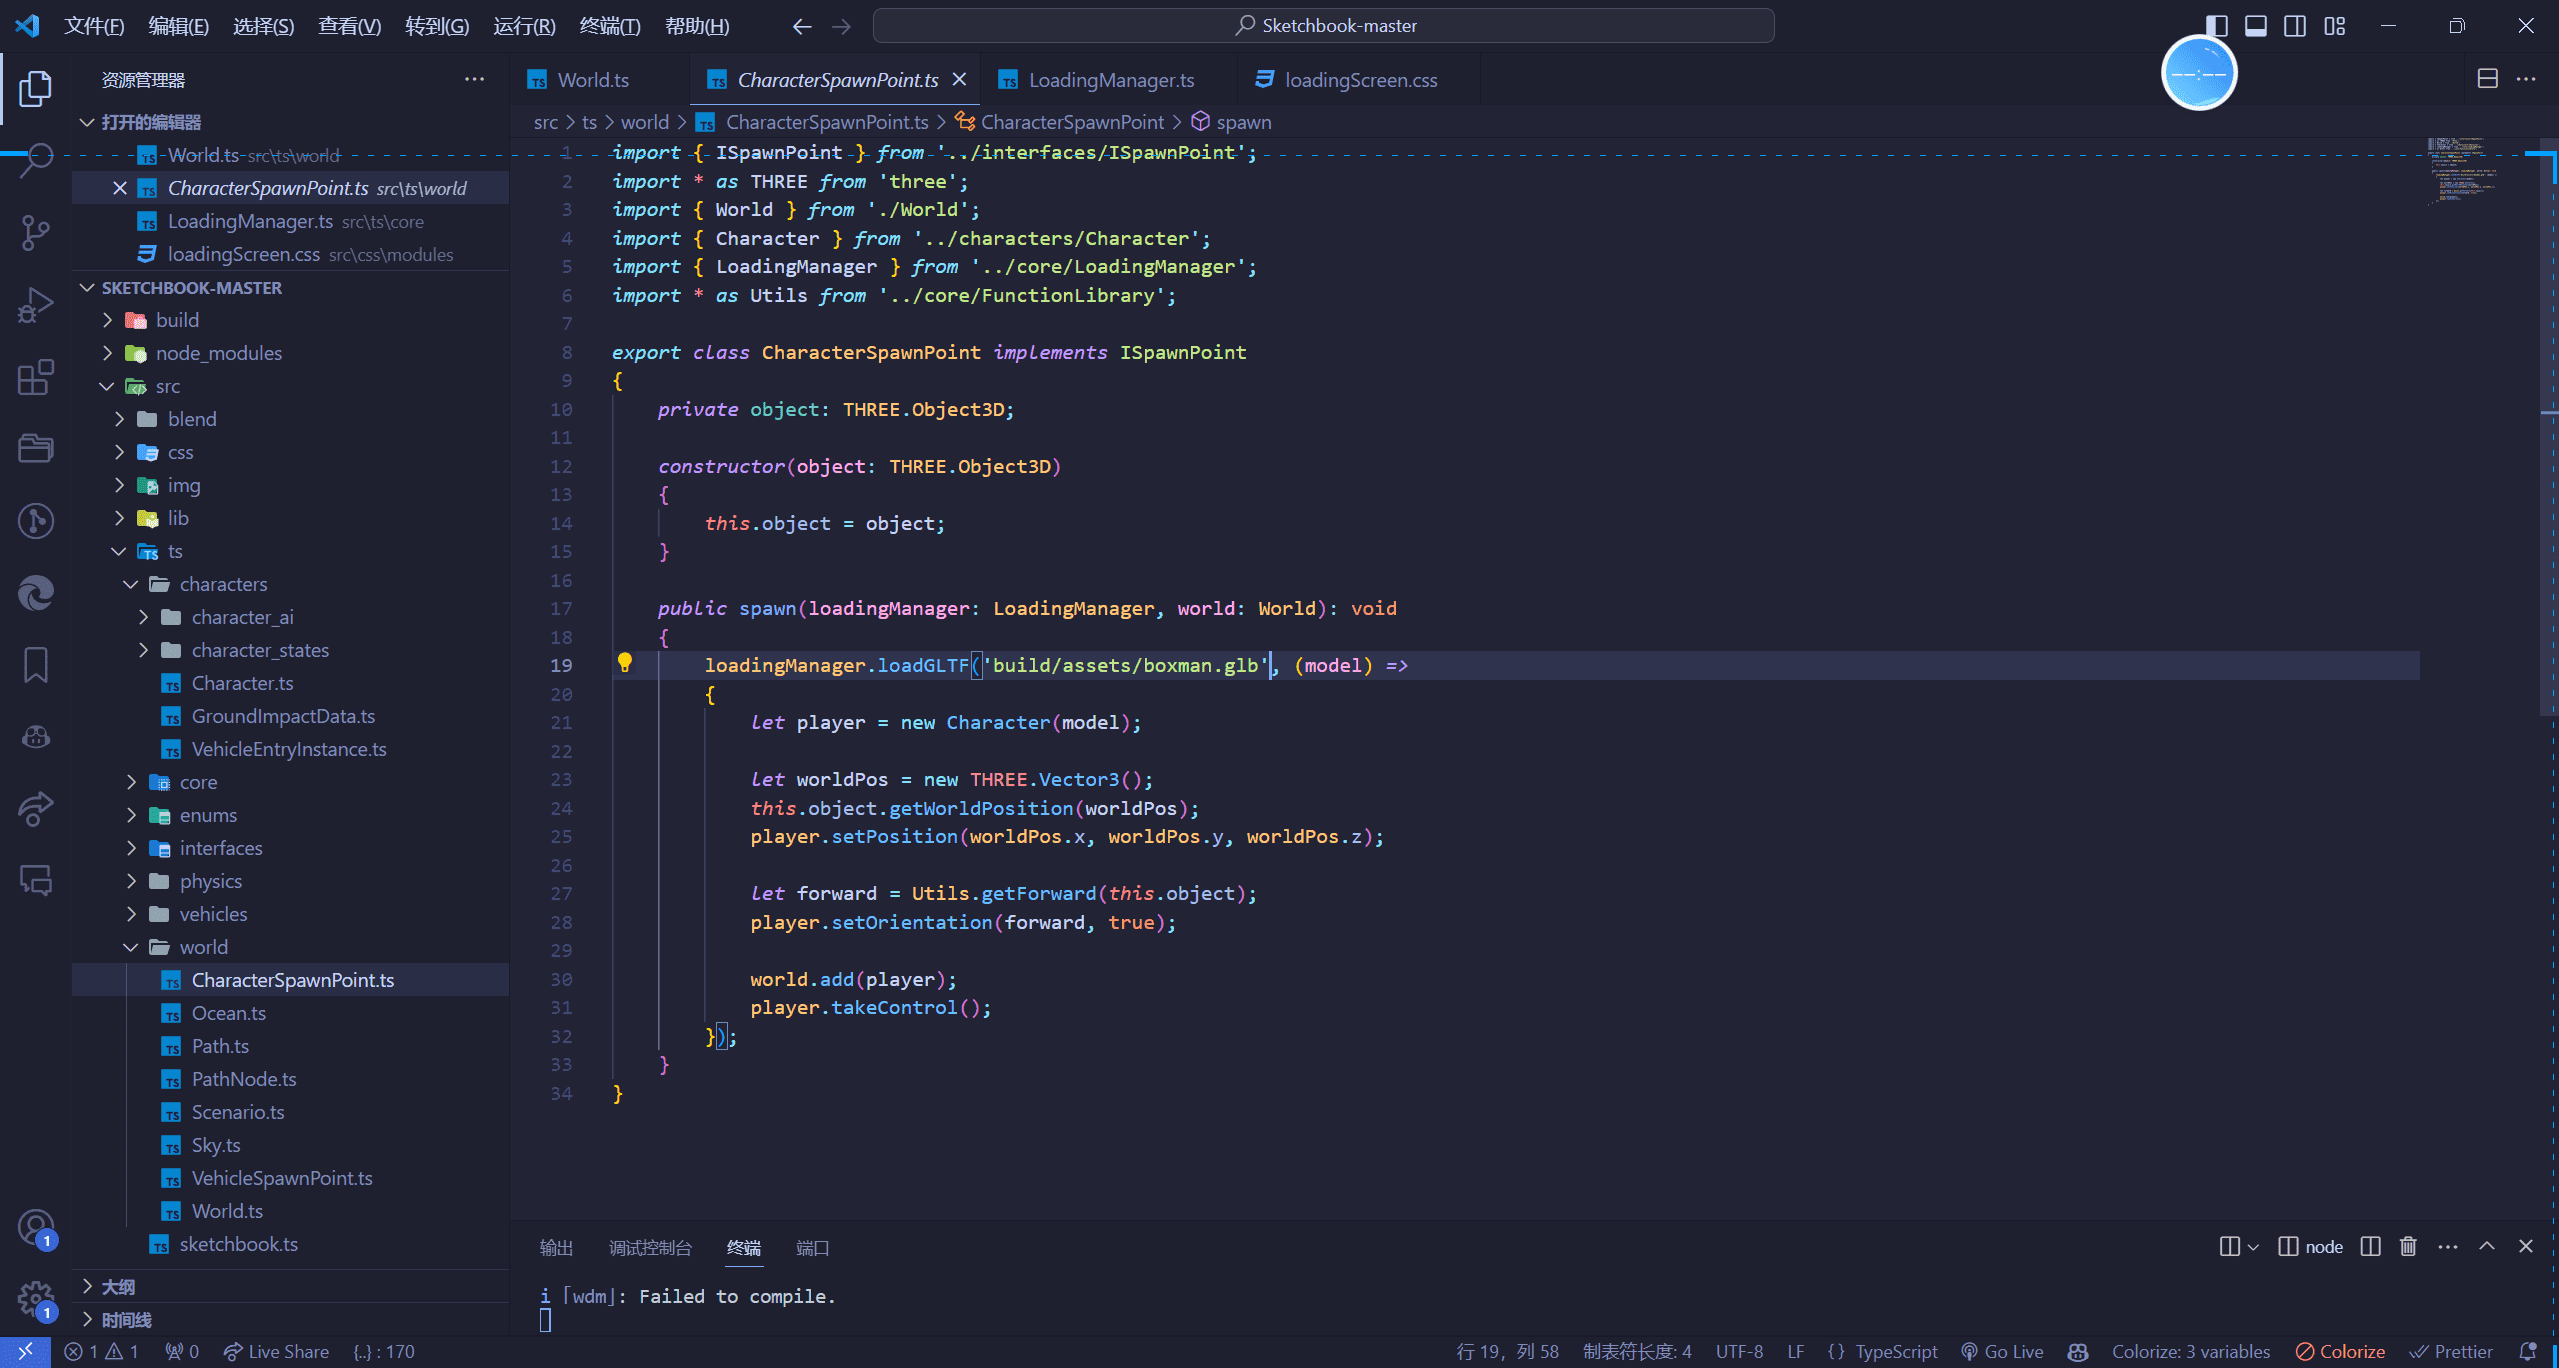The image size is (2559, 1368).
Task: Kill the terminal with trash icon
Action: pyautogui.click(x=2408, y=1246)
